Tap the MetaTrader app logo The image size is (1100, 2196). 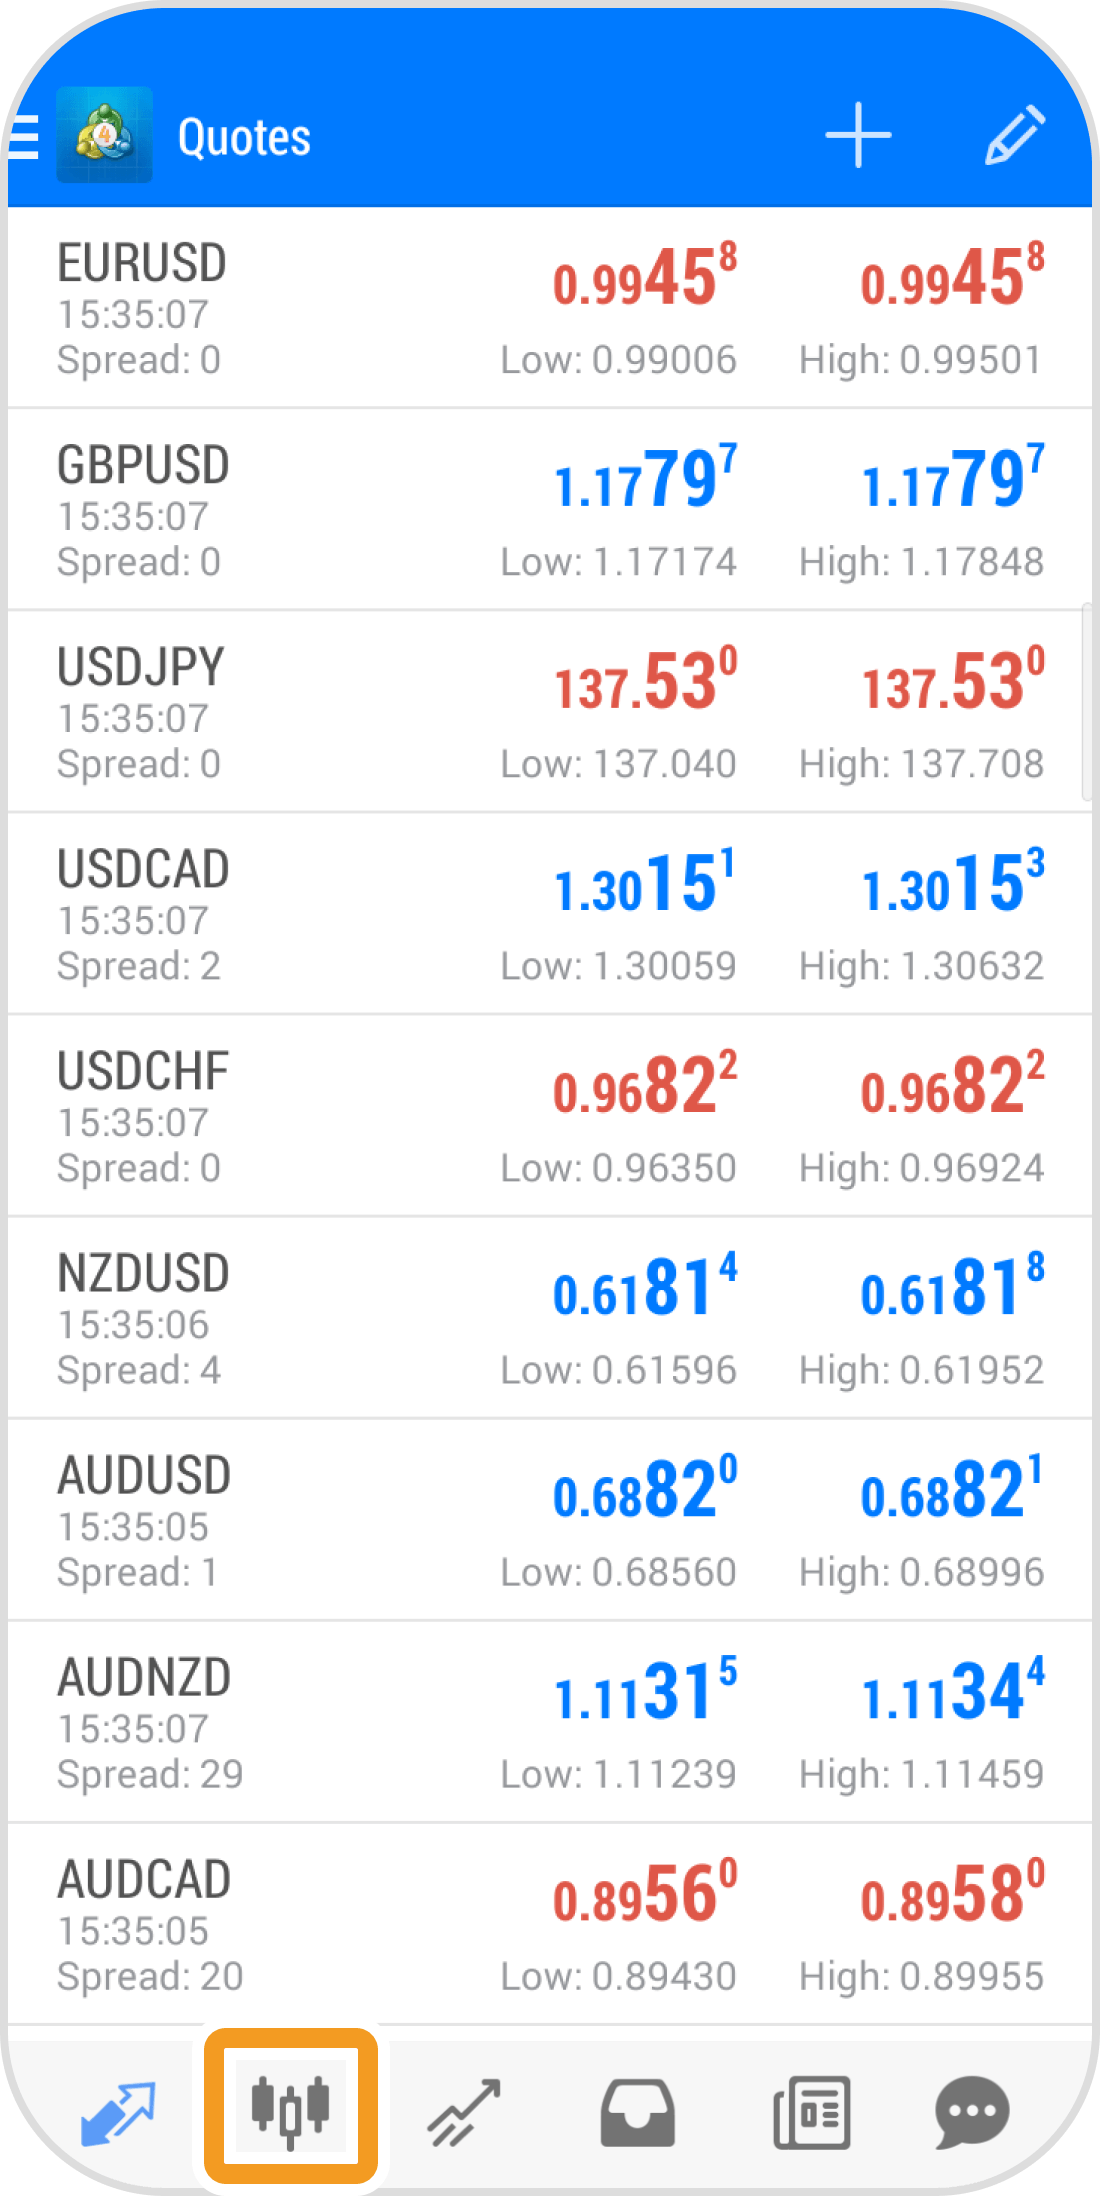click(104, 136)
